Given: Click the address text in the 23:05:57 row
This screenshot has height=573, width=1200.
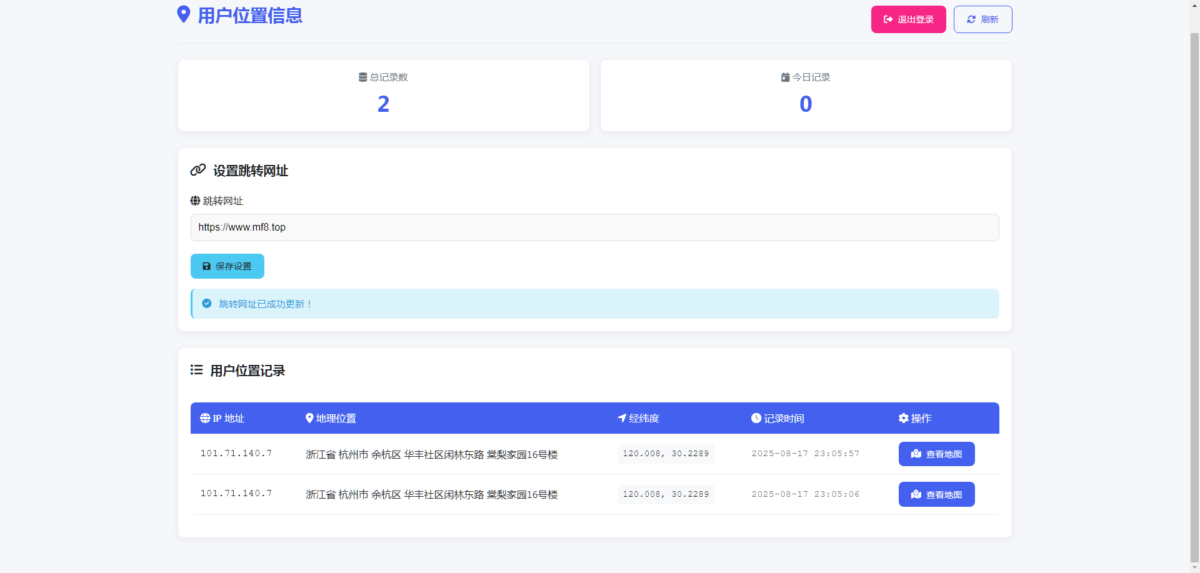Looking at the screenshot, I should click(431, 454).
